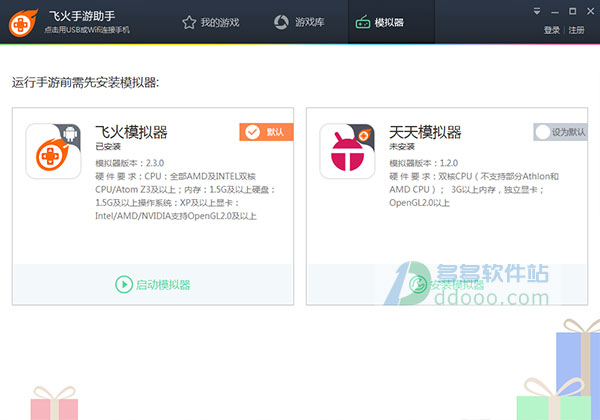The width and height of the screenshot is (600, 420).
Task: Click the 飞火手游助手 title text
Action: [82, 16]
